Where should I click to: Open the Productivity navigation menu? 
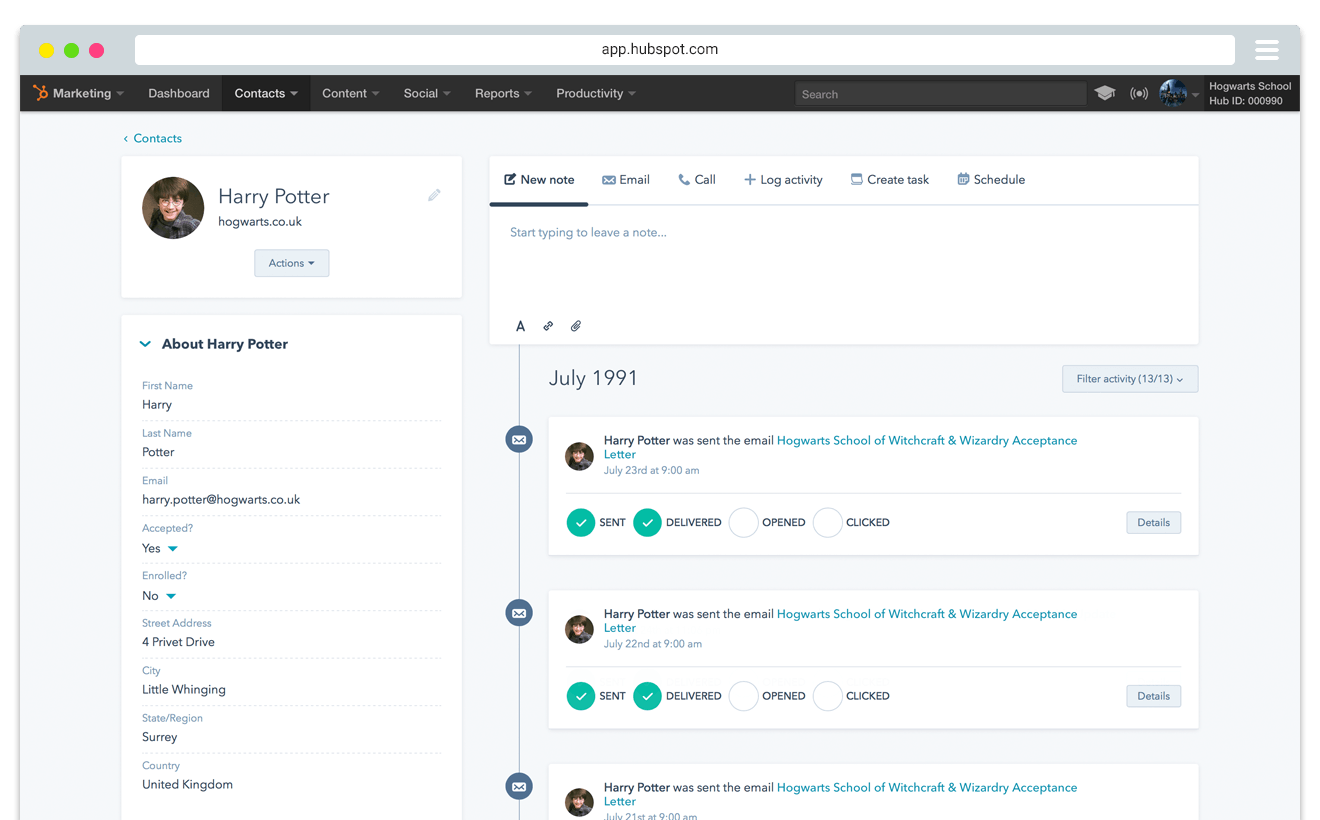[x=596, y=93]
